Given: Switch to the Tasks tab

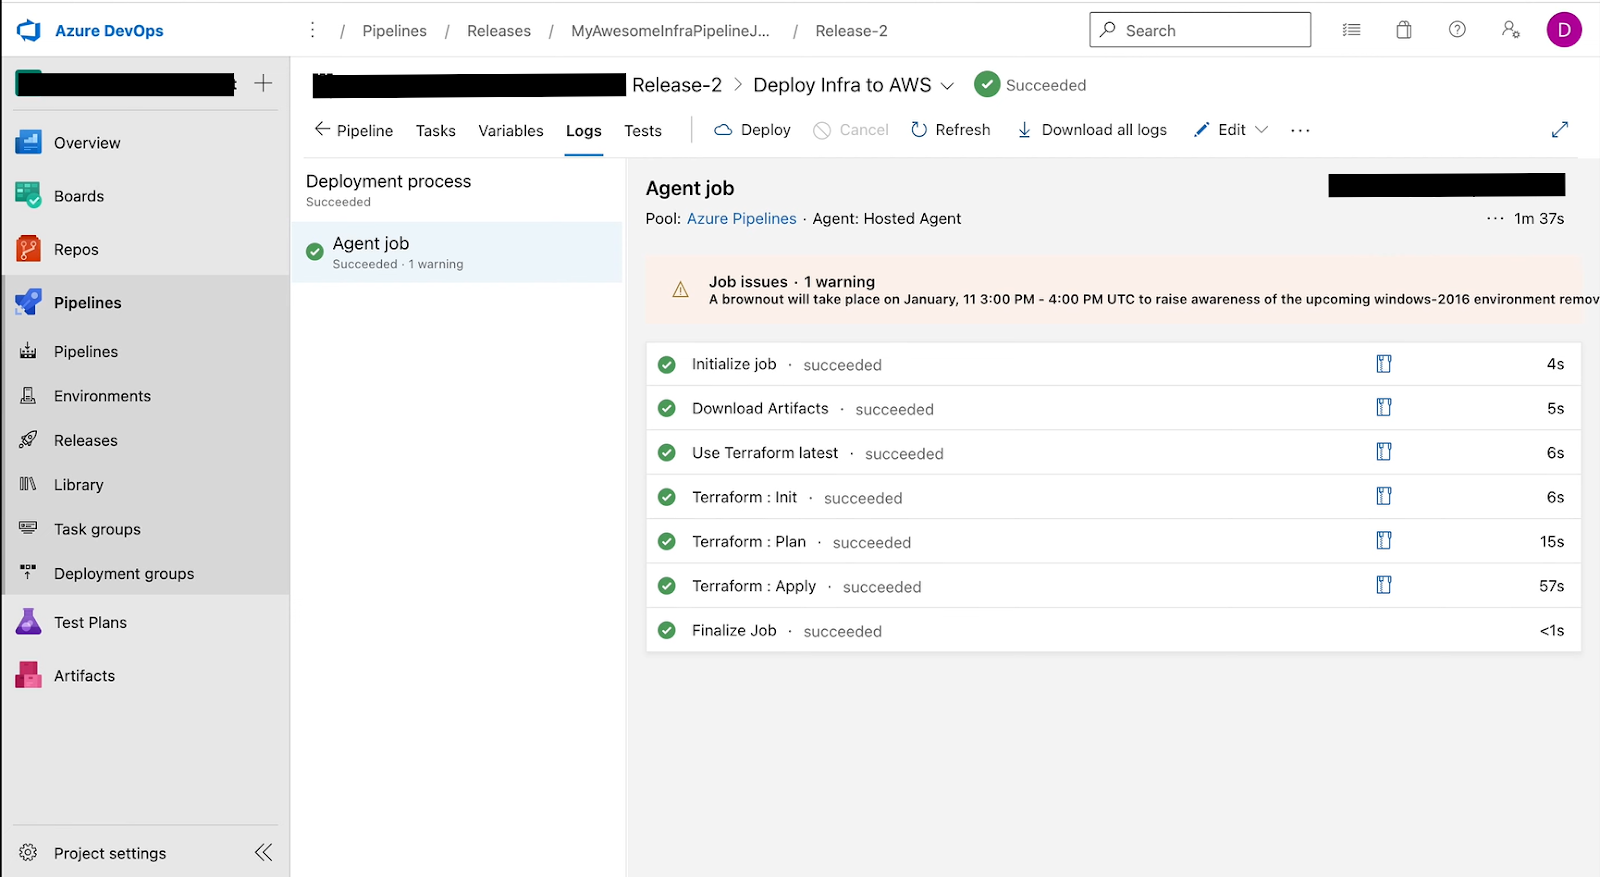Looking at the screenshot, I should coord(436,131).
